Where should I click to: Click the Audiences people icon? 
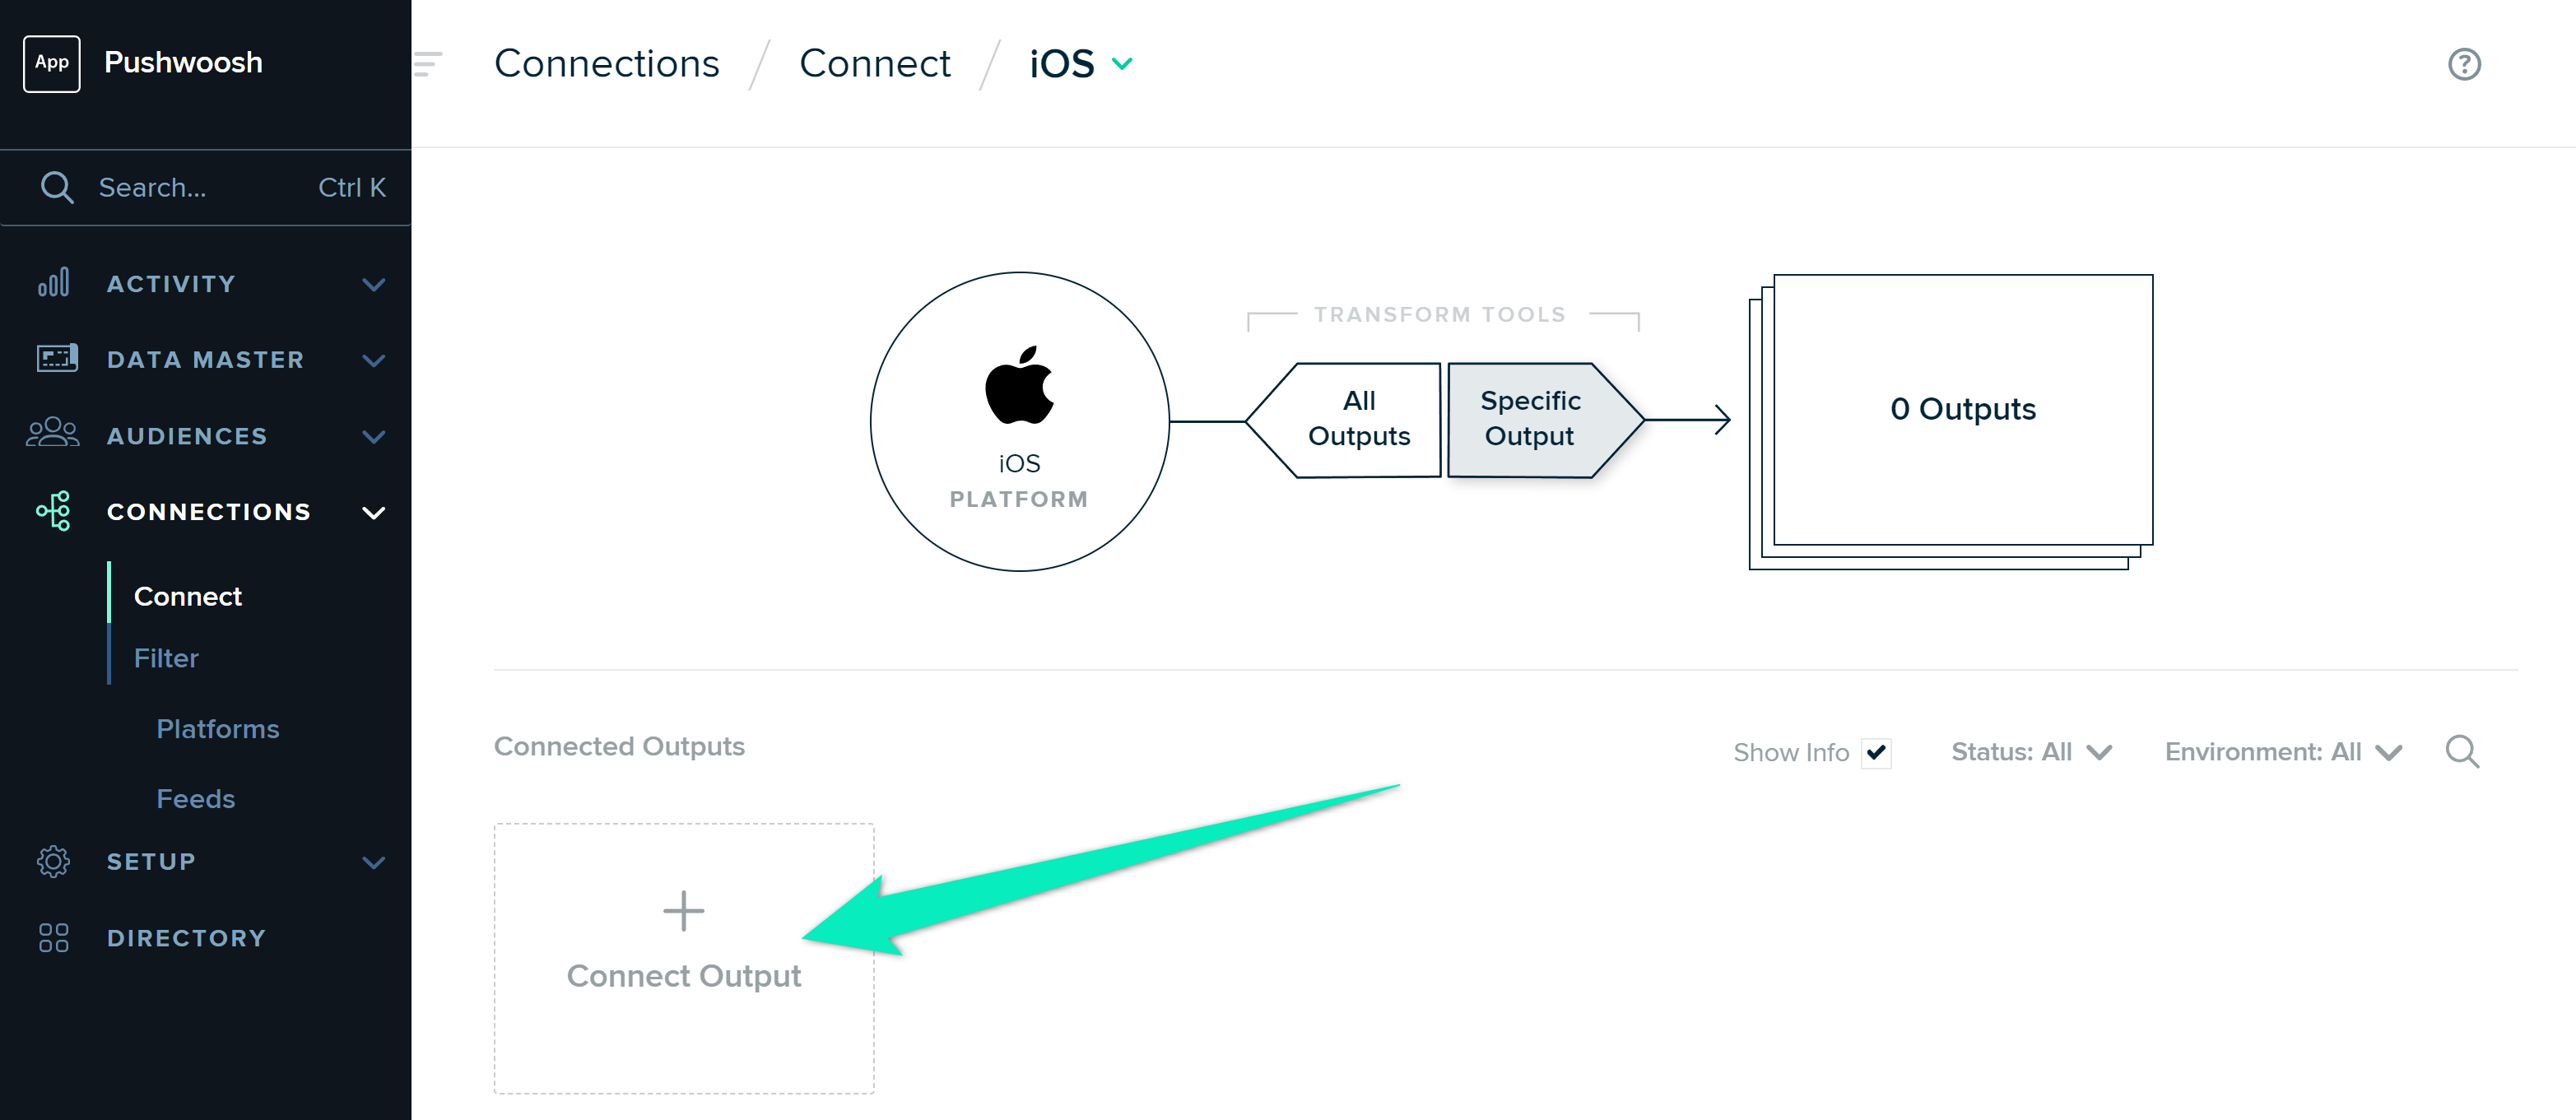(x=53, y=434)
